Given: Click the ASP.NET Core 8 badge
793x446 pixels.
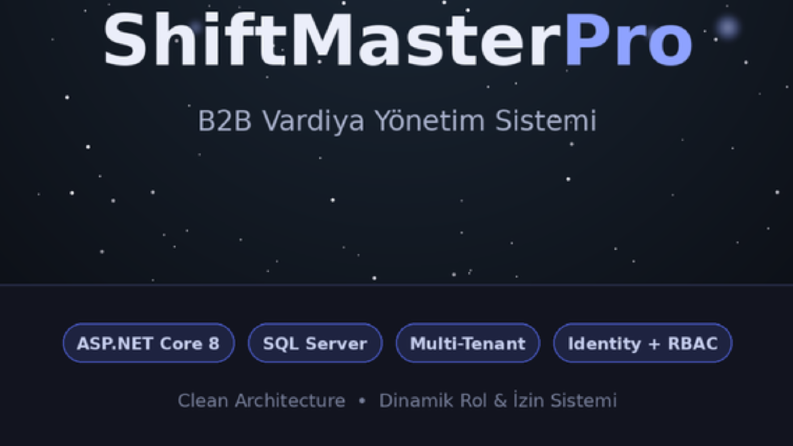Looking at the screenshot, I should pos(149,343).
